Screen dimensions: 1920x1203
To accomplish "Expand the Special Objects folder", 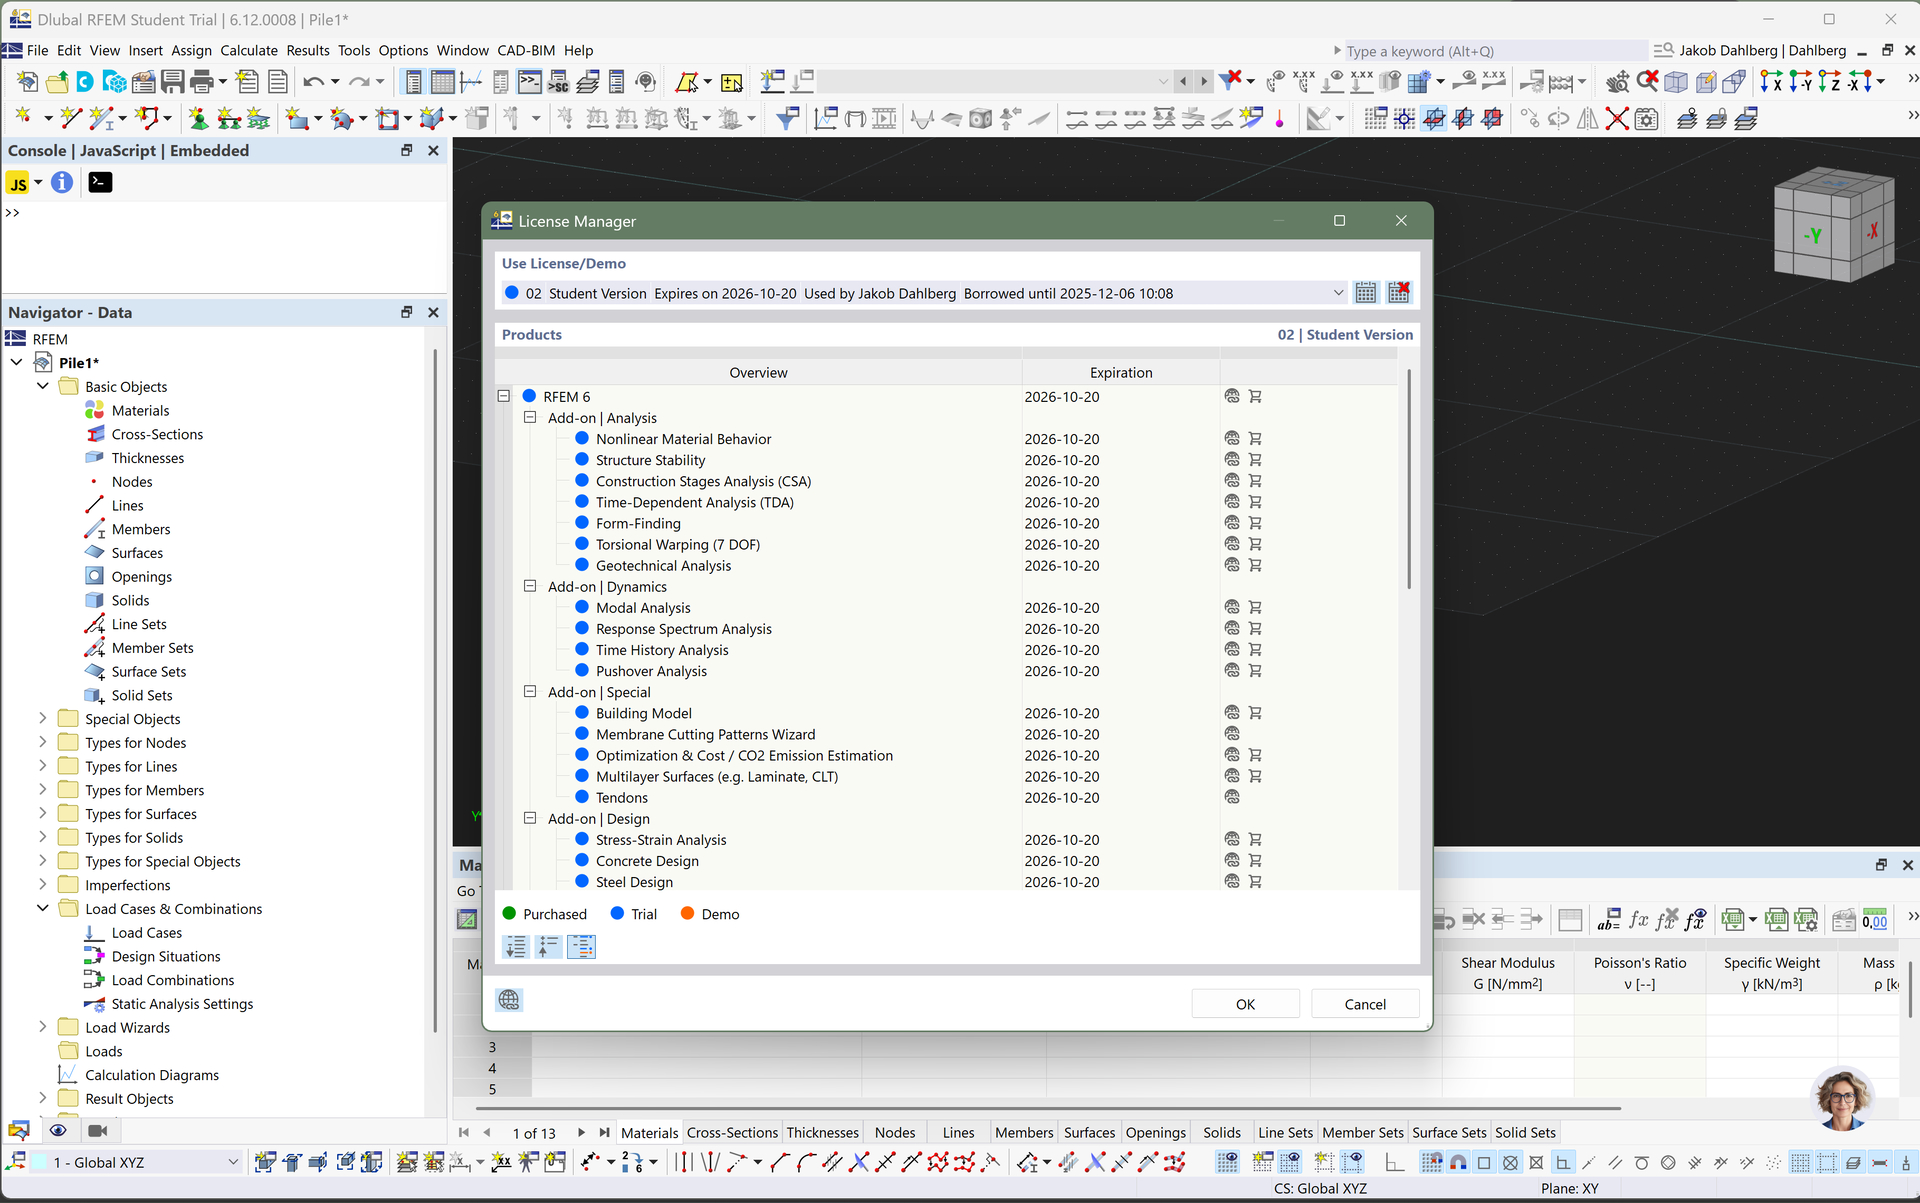I will (x=42, y=718).
